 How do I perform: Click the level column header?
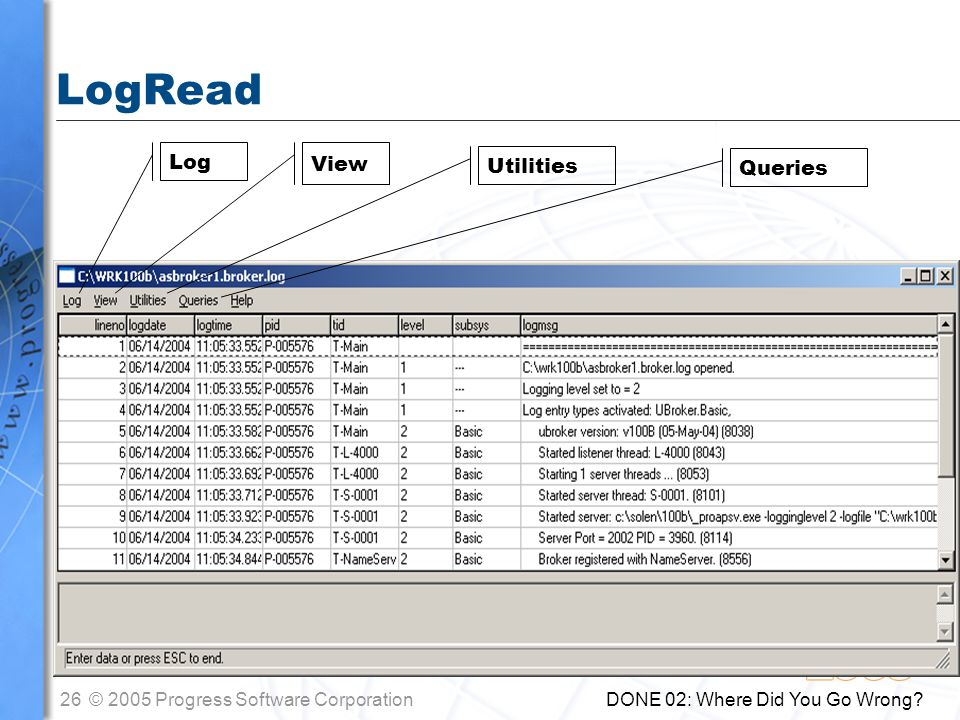point(426,325)
